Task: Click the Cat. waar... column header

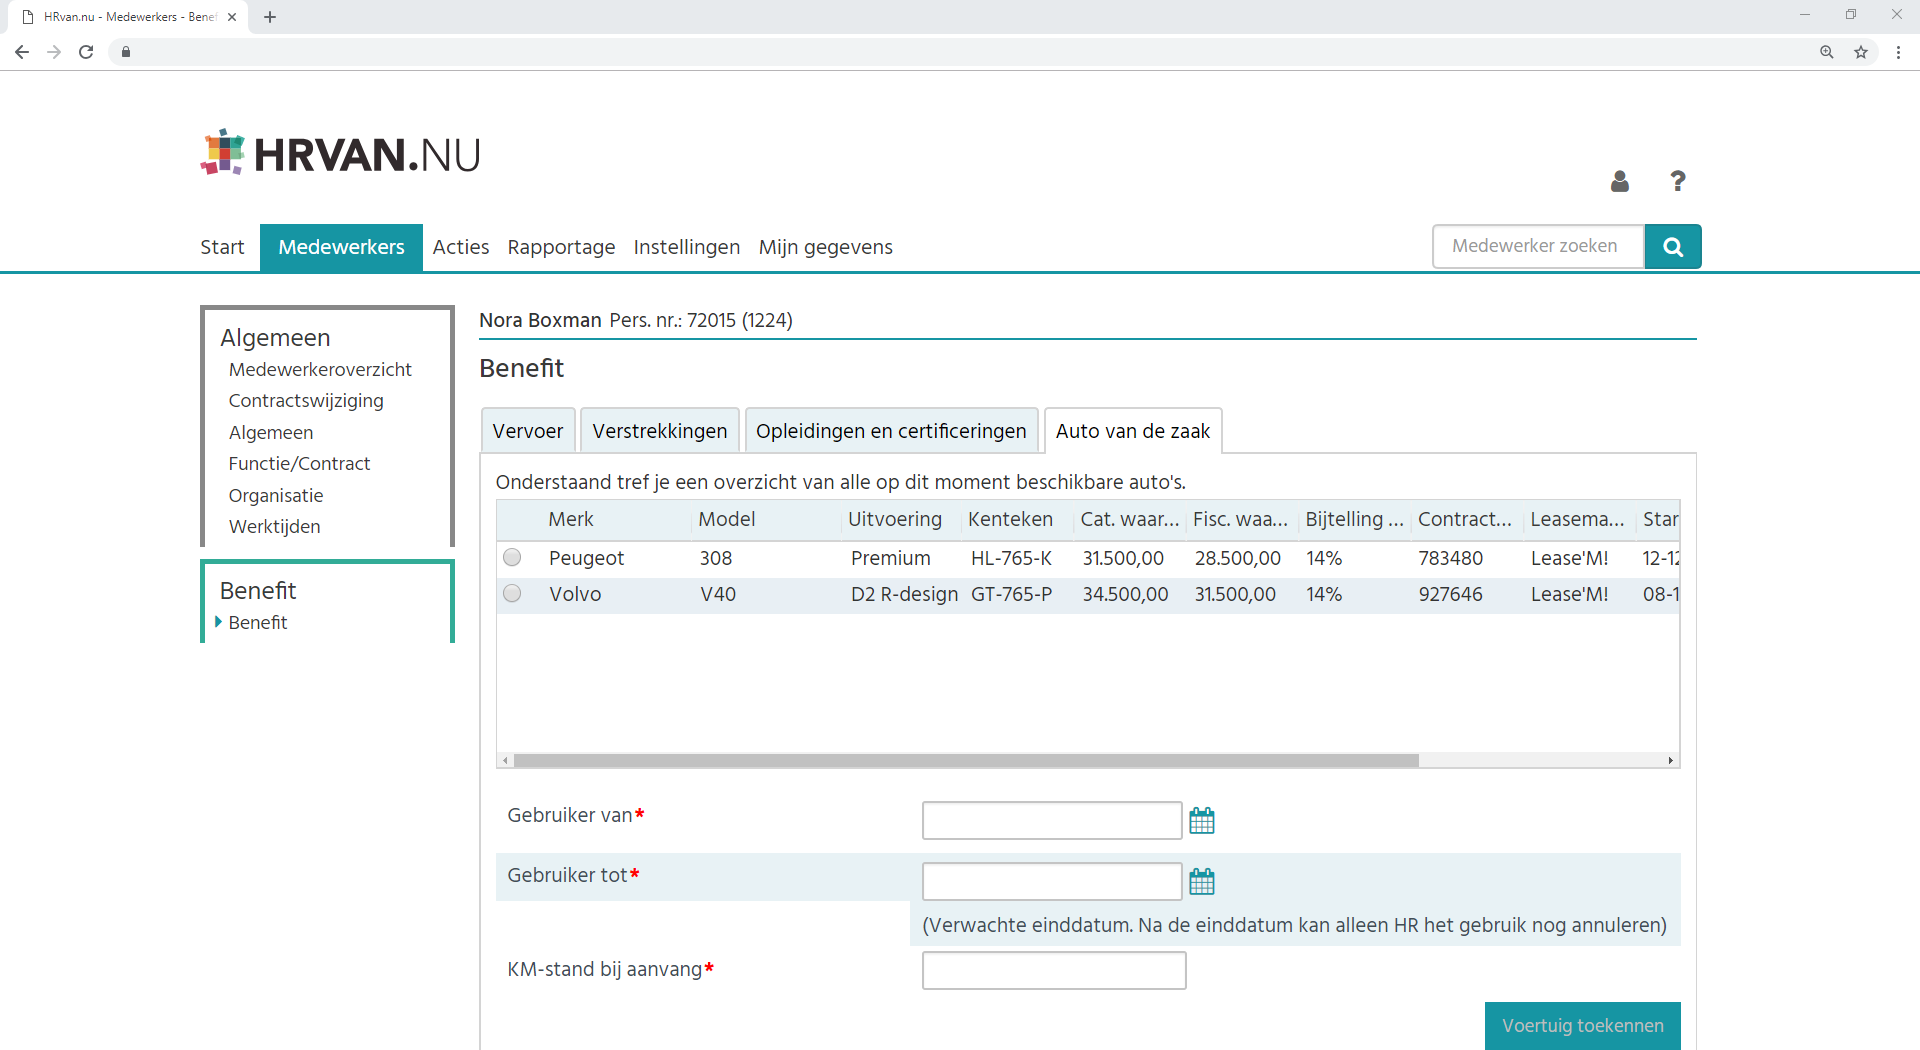Action: click(x=1130, y=520)
